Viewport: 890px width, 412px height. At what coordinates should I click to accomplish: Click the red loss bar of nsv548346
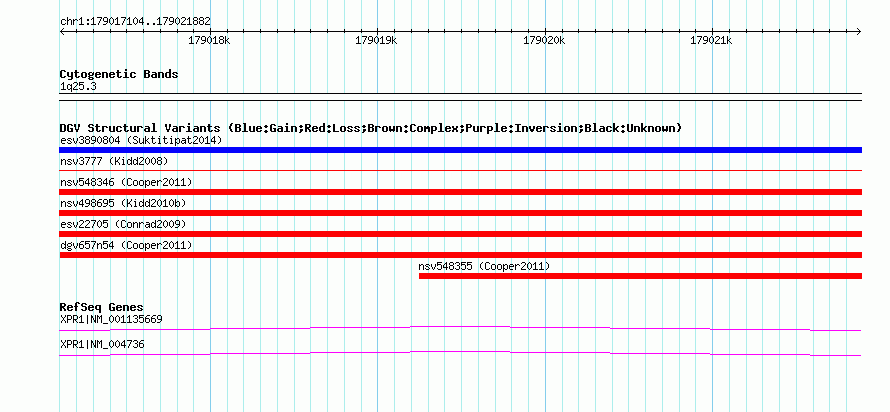[460, 192]
